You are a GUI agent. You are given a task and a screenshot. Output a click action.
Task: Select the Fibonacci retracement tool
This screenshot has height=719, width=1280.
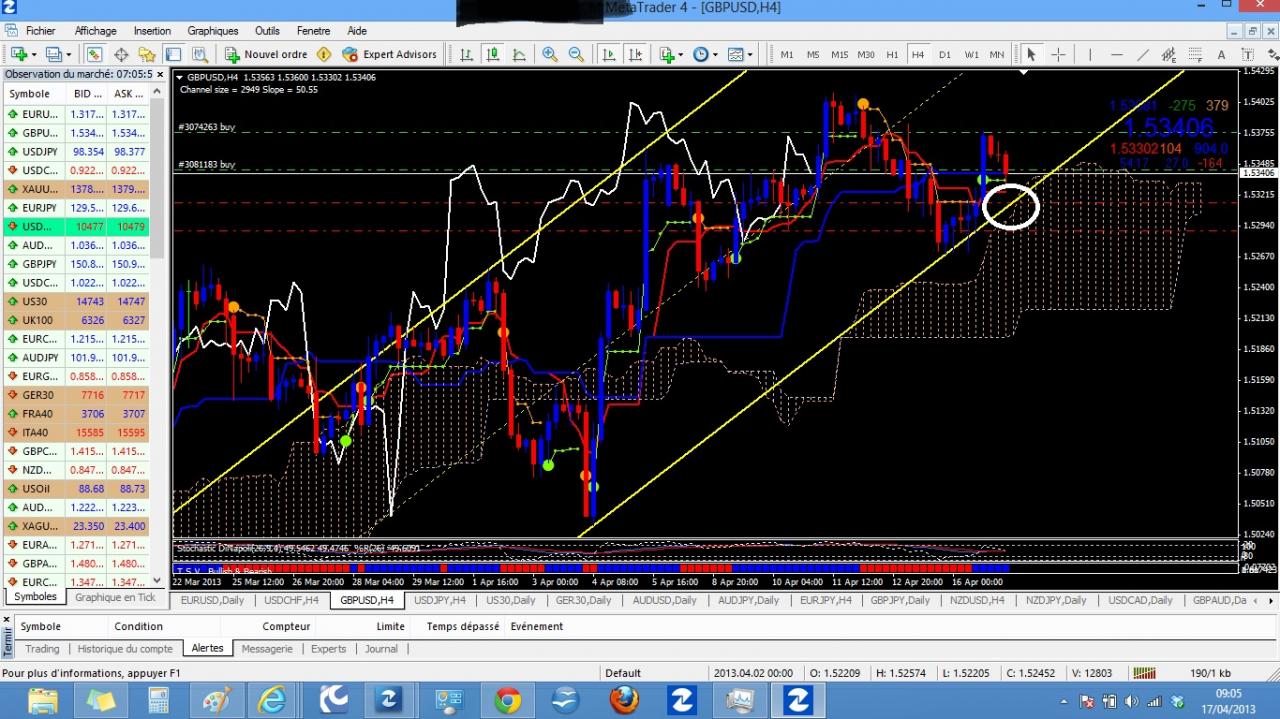[1194, 54]
